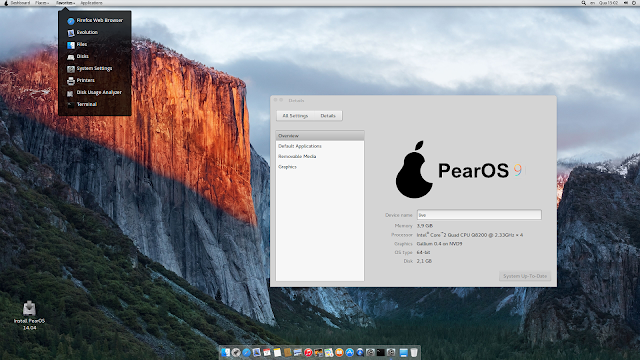Open the Trash icon in dock
This screenshot has height=360, width=640.
(414, 352)
